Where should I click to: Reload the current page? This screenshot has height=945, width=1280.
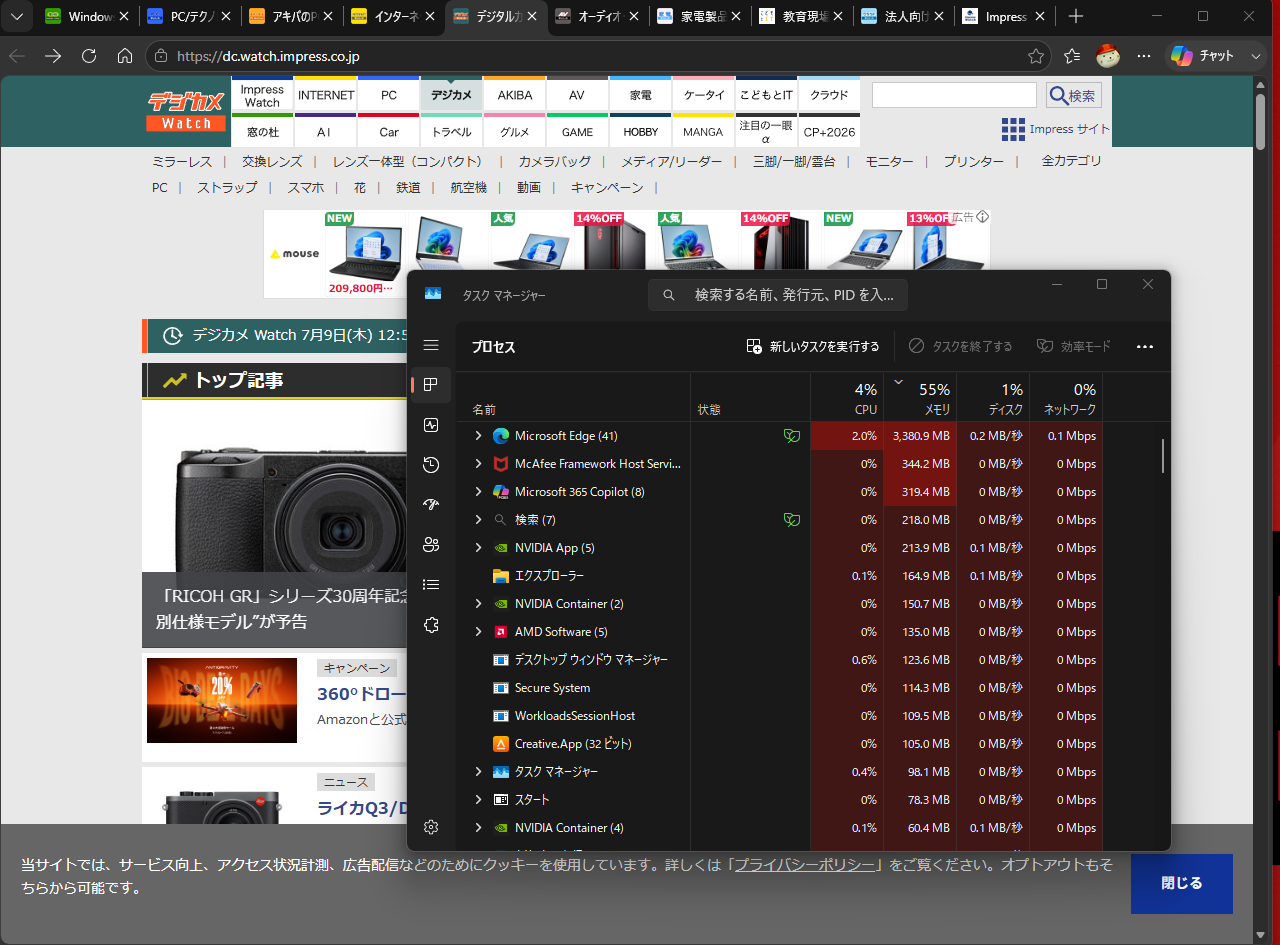(89, 56)
